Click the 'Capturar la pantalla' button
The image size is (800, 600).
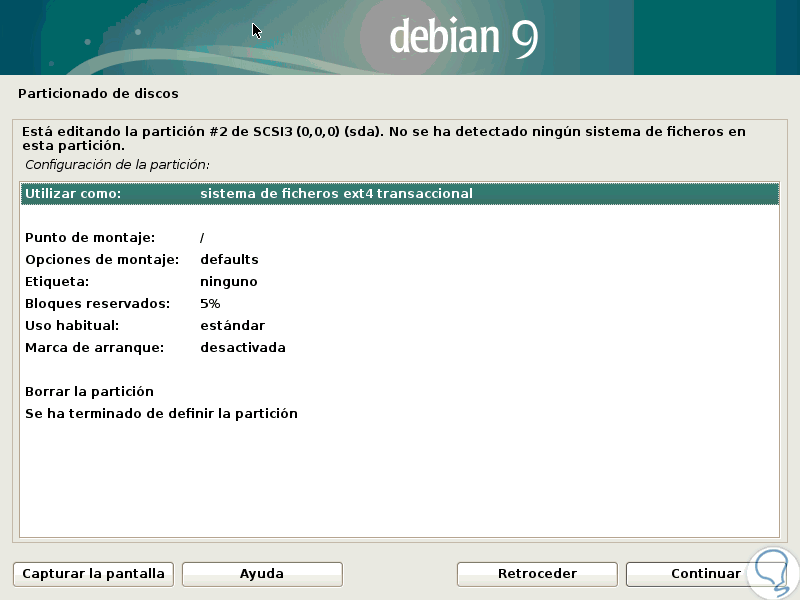pos(93,574)
